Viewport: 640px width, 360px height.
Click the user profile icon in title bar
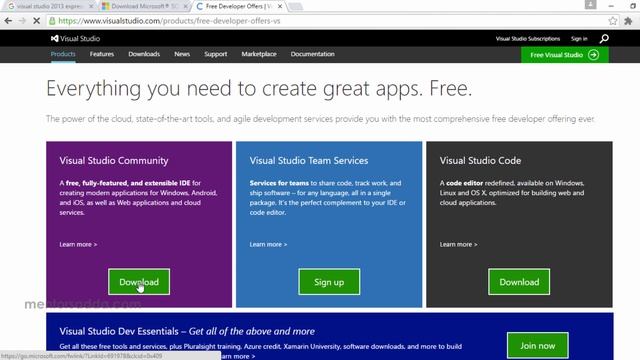point(590,4)
